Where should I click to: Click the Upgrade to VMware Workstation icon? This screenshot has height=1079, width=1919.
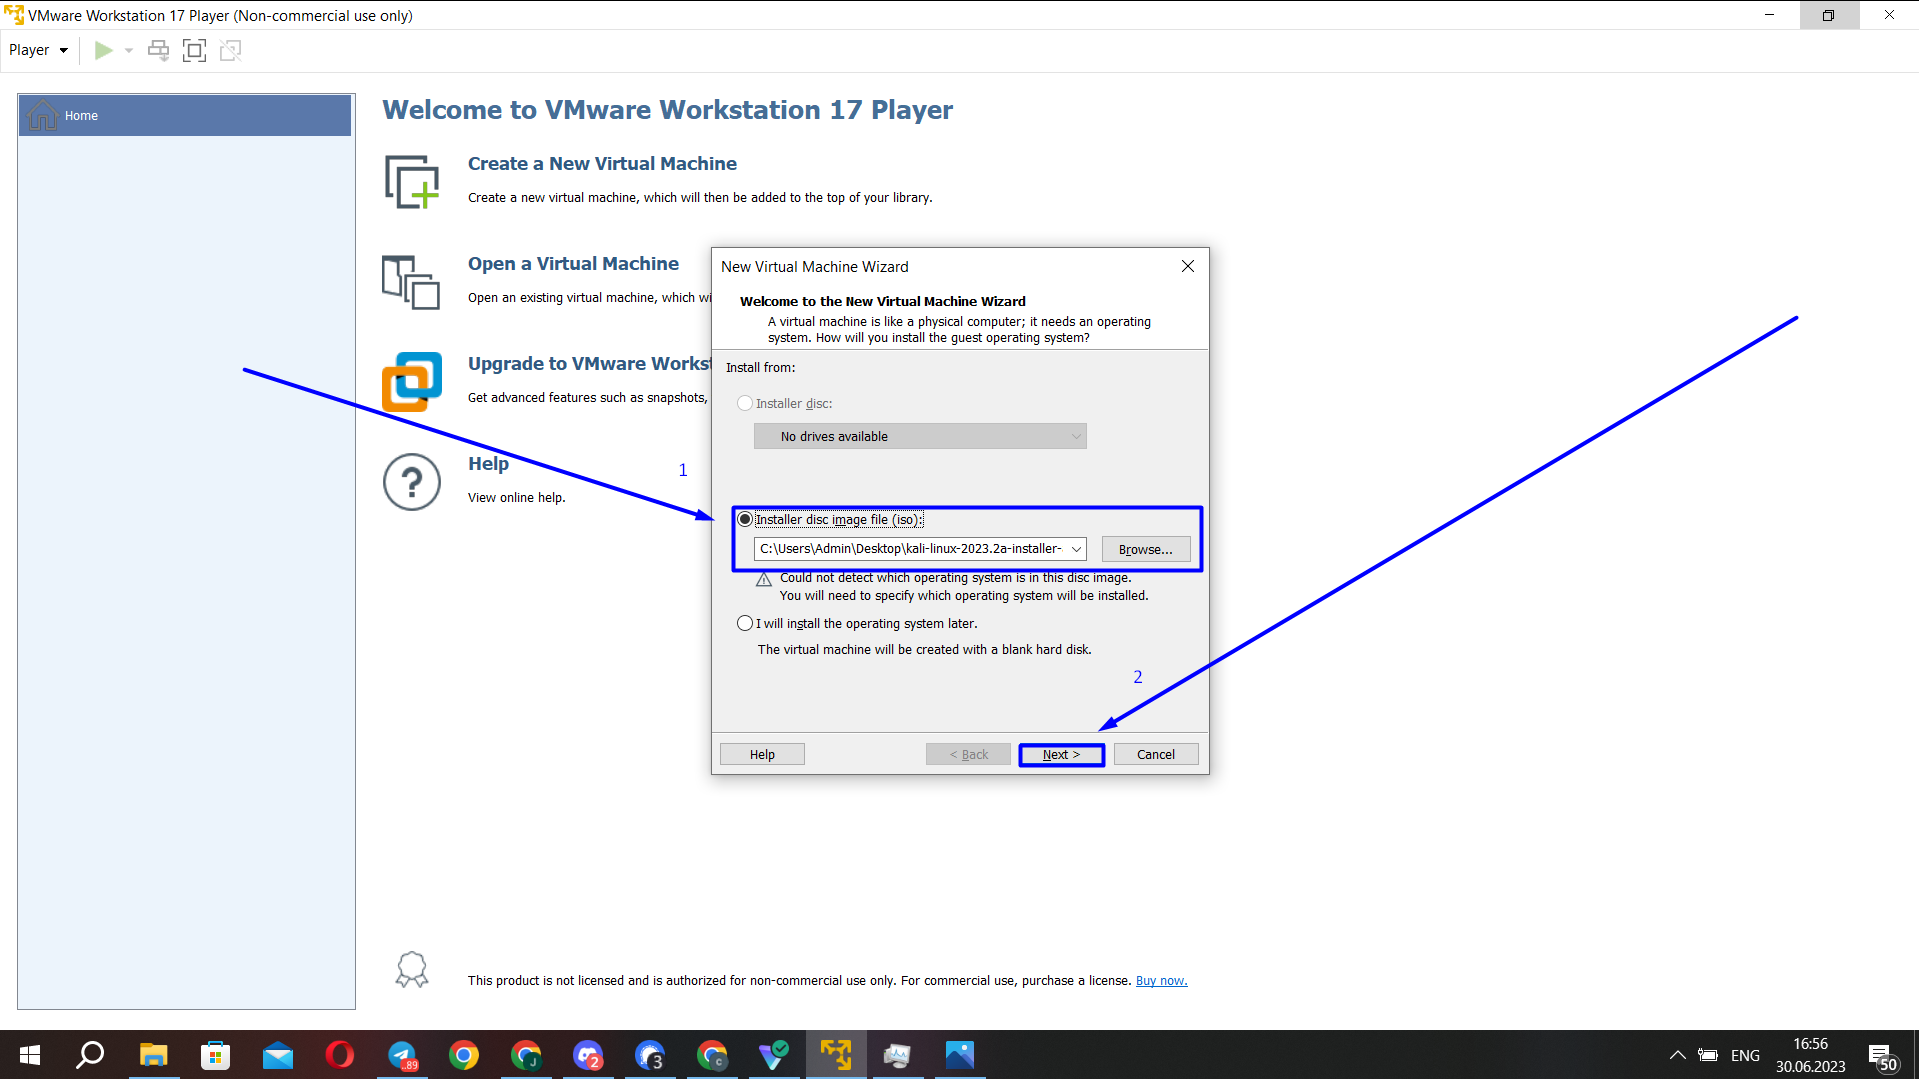(x=412, y=381)
